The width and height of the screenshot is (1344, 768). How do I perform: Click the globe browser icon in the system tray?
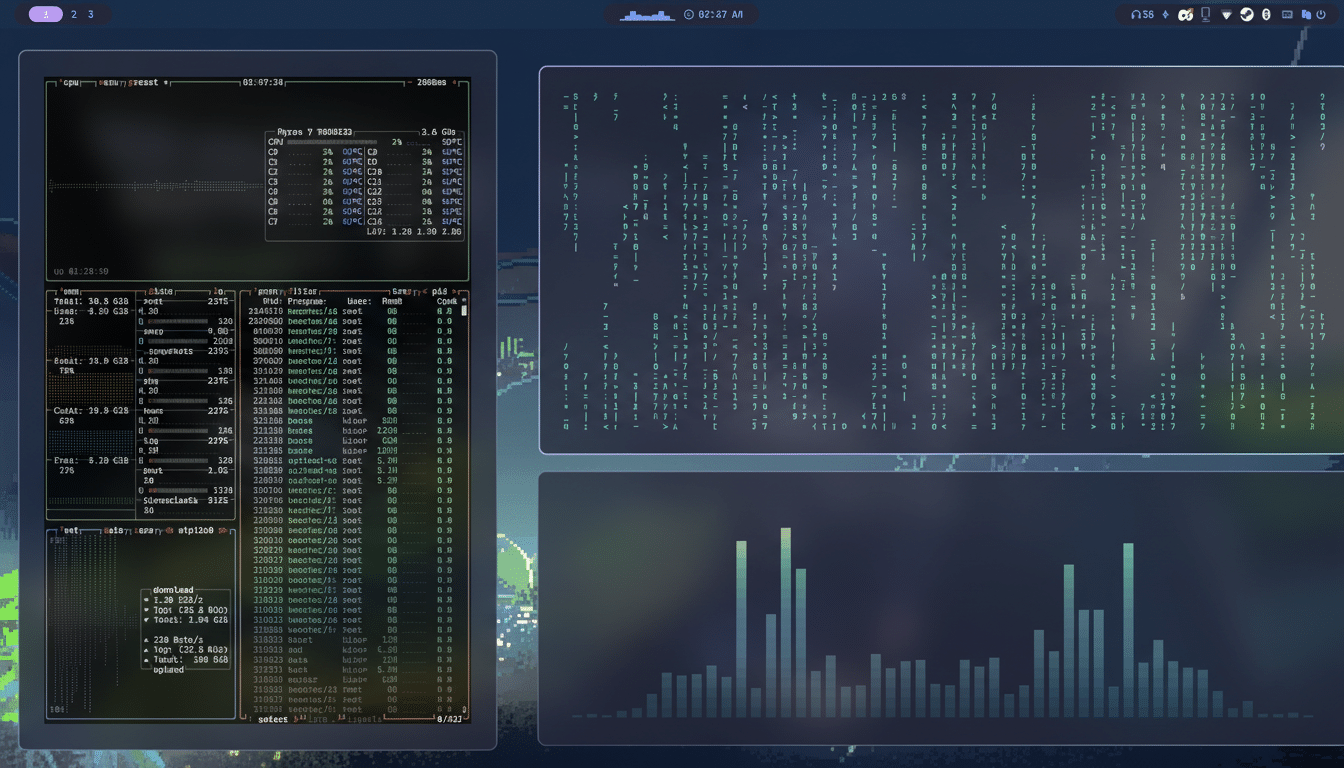1245,14
